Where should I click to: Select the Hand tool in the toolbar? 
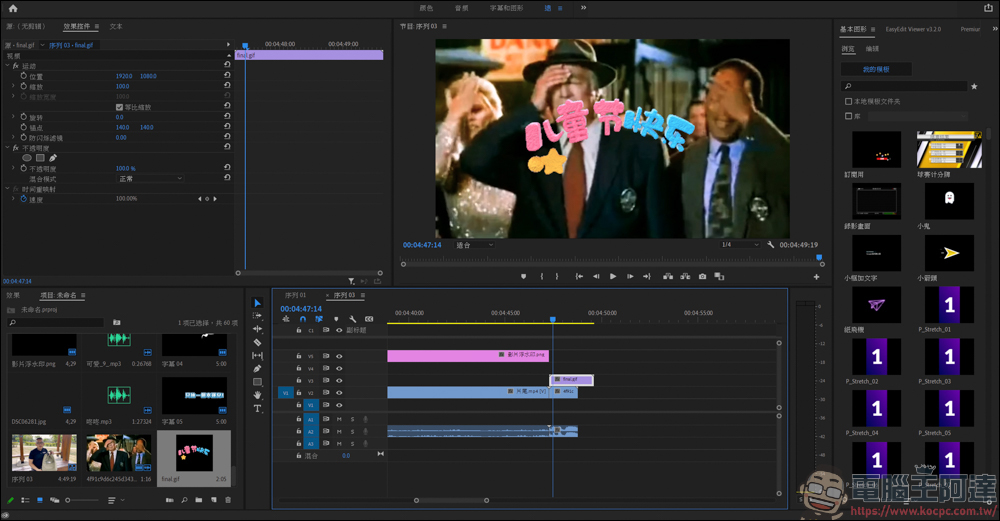pyautogui.click(x=257, y=395)
